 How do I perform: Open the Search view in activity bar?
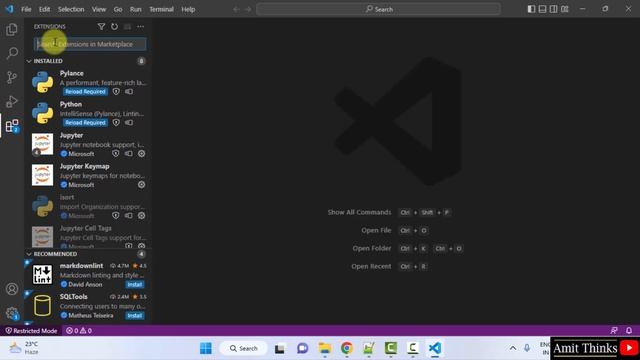12,53
